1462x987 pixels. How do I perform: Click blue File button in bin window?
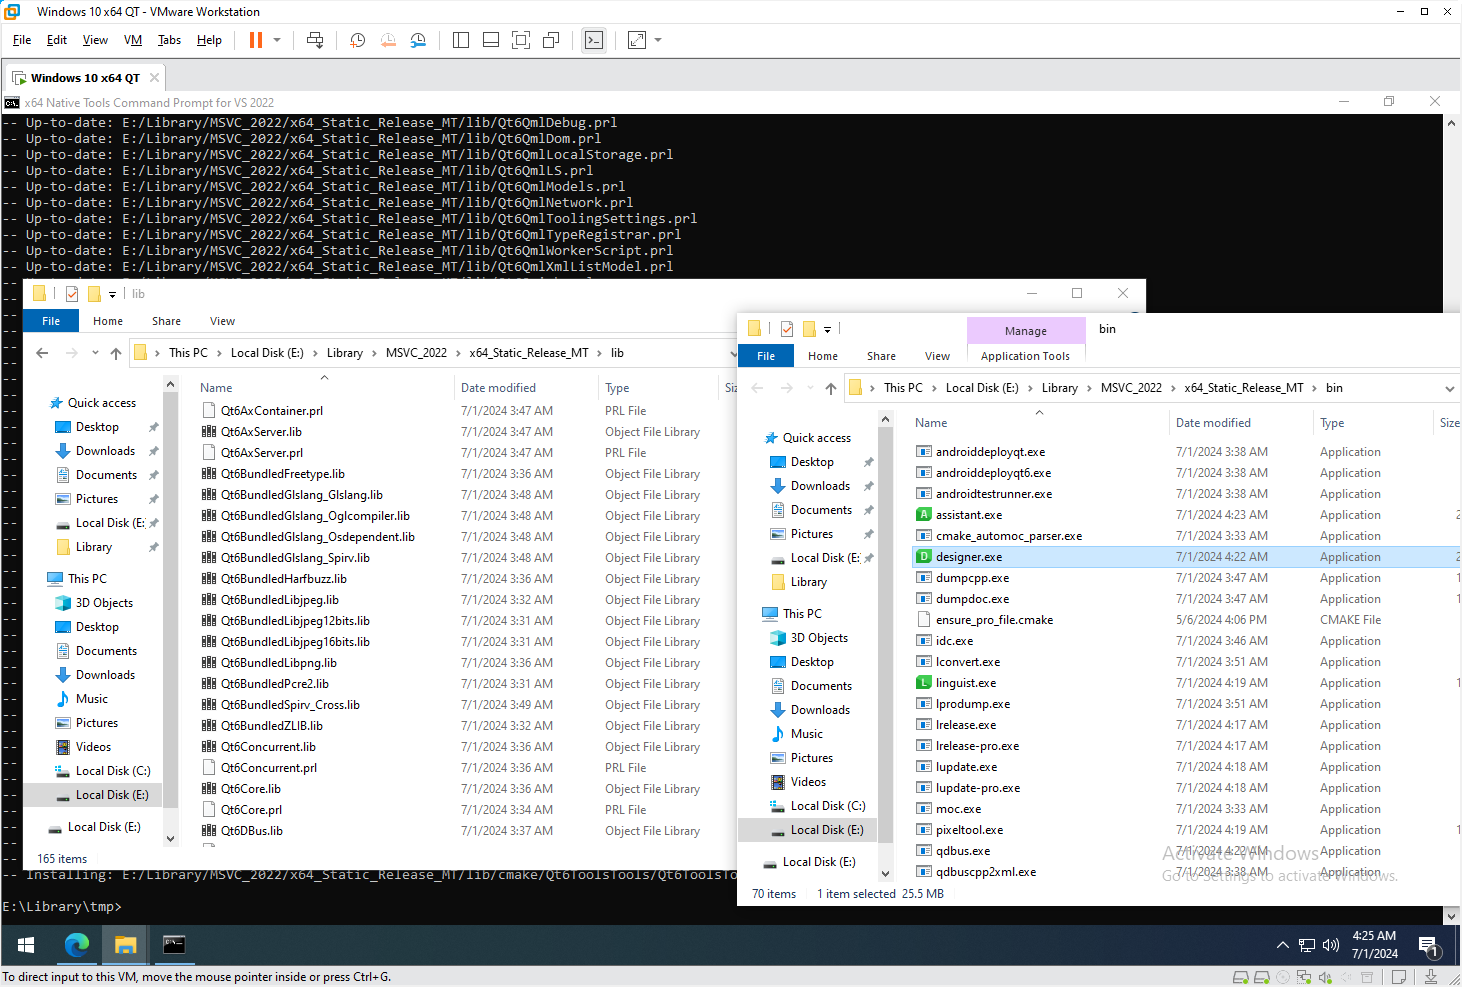point(766,356)
